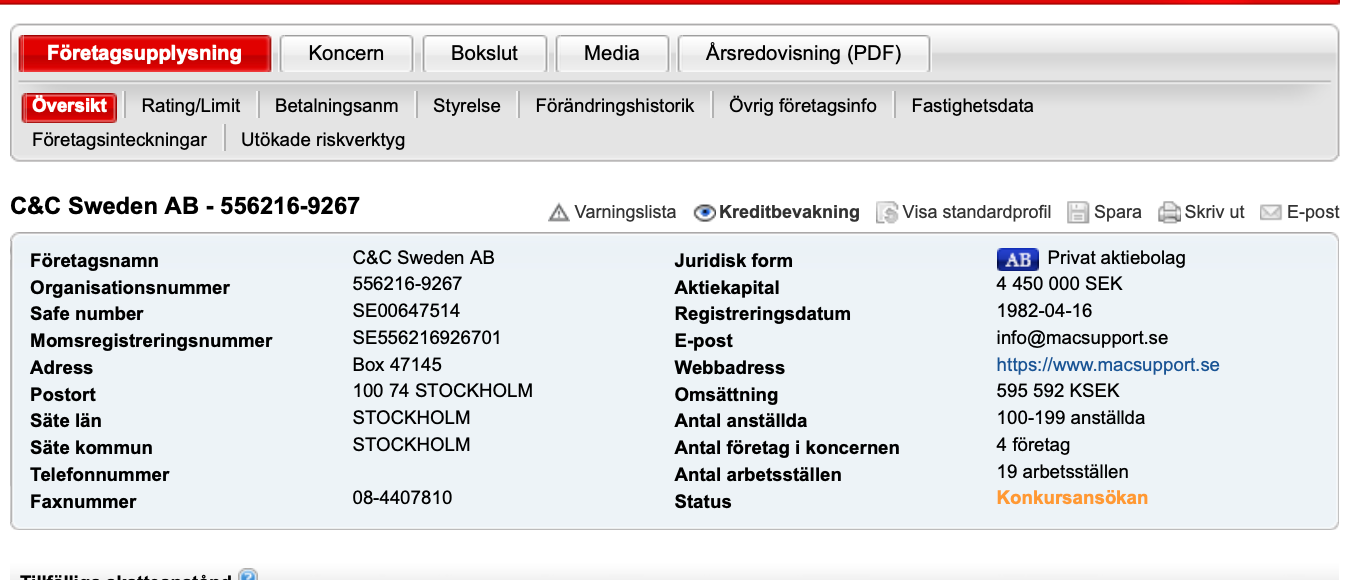Click the Aktiekapital value 4 450 000 SEK
The image size is (1348, 580).
click(x=1060, y=284)
